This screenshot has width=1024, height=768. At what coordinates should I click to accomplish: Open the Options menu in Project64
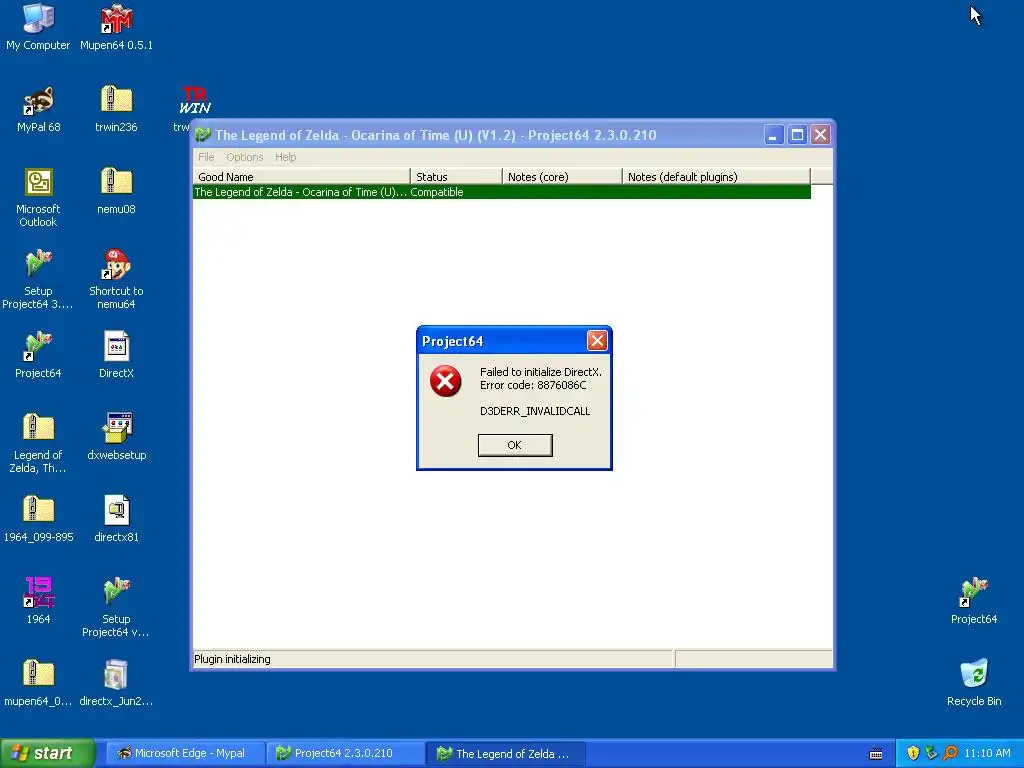pyautogui.click(x=244, y=157)
